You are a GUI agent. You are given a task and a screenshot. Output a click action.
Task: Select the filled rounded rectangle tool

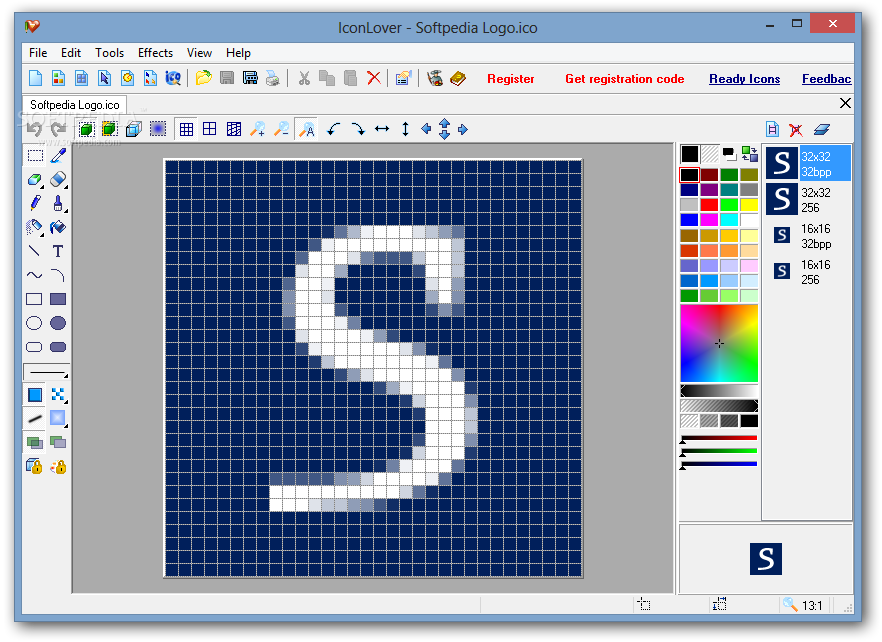[x=58, y=347]
